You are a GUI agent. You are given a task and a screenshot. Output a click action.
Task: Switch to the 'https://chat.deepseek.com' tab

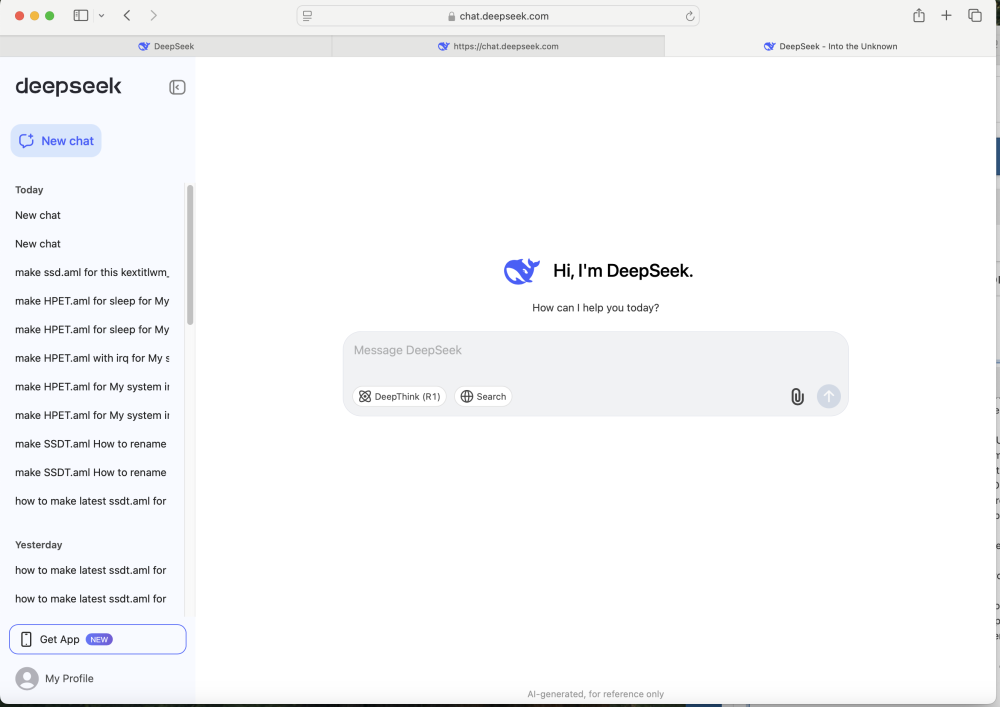498,46
